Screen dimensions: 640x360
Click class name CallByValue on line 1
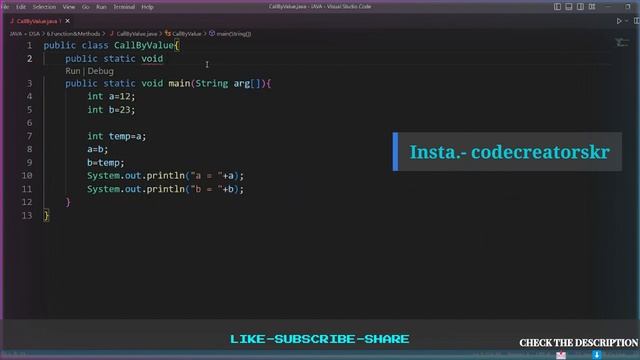point(144,45)
